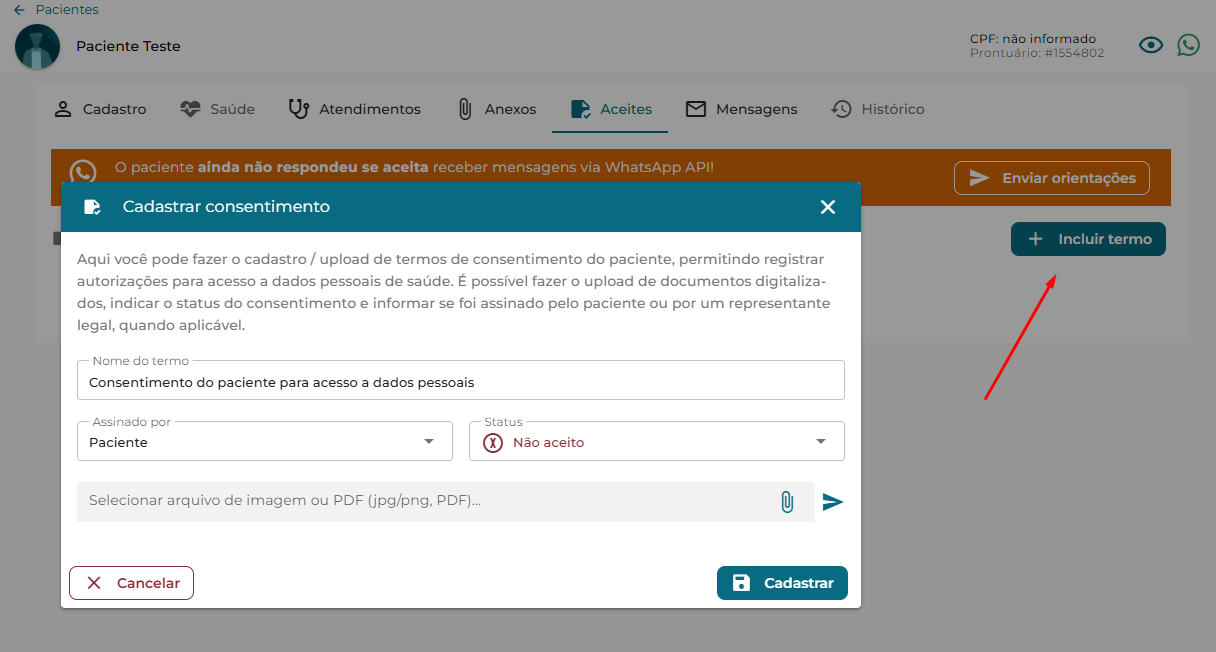Open the Atendimentos tab
The image size is (1216, 652).
tap(354, 109)
